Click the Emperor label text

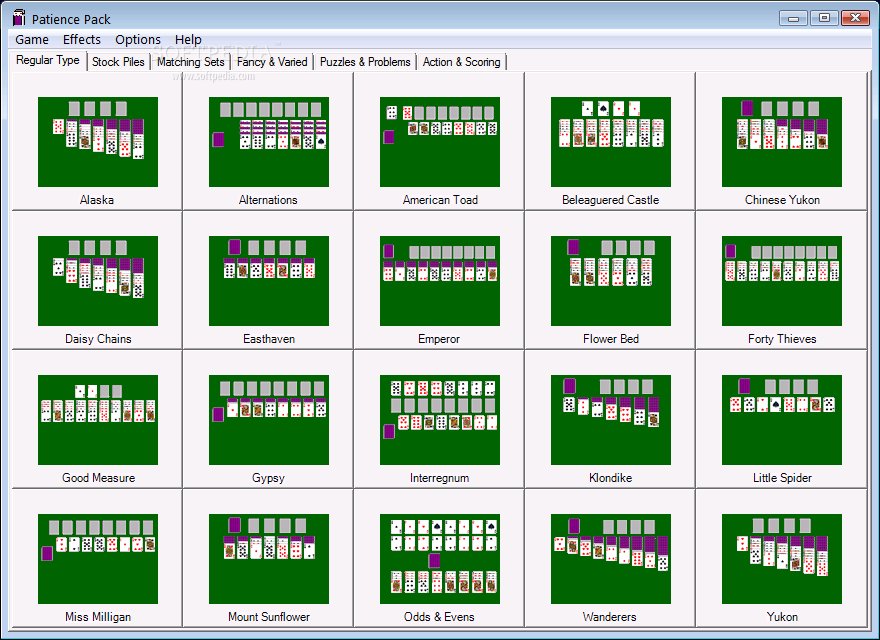click(439, 339)
